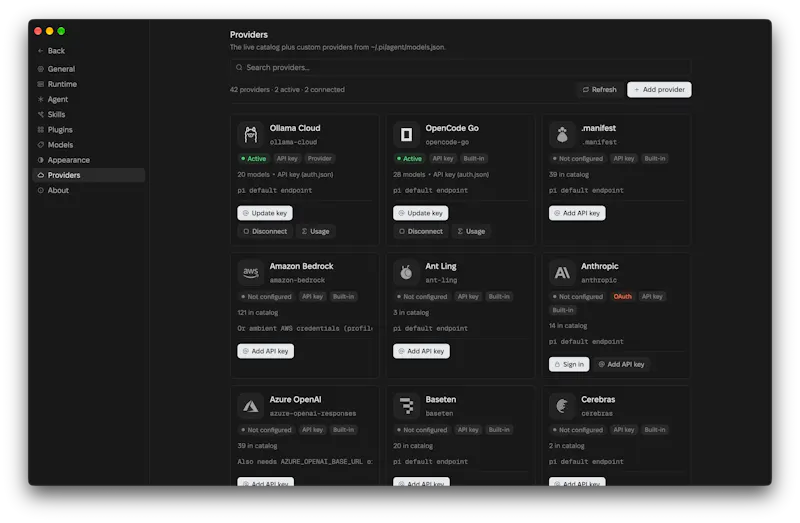This screenshot has width=800, height=523.
Task: Click the Active badge on Ollama Cloud
Action: 254,159
